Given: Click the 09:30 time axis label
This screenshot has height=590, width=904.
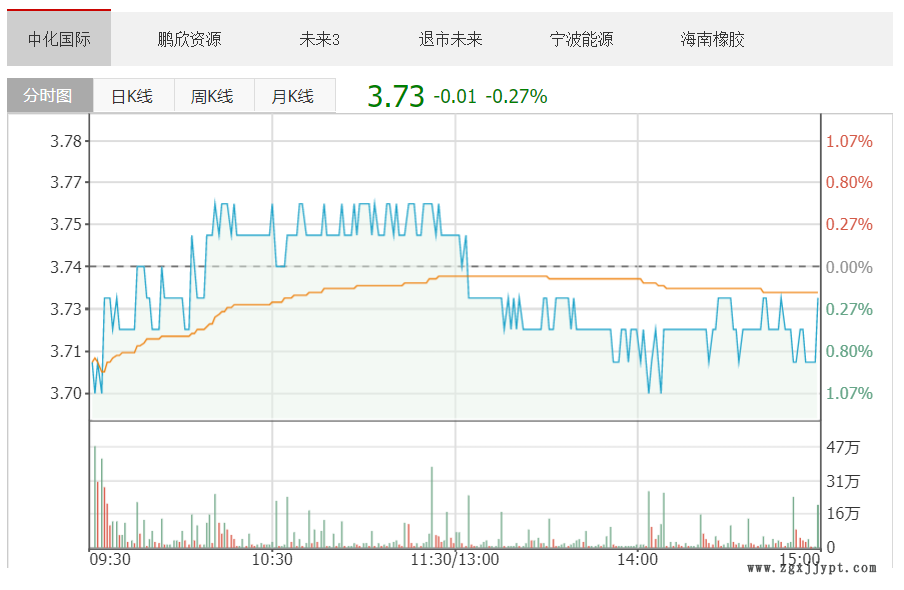Looking at the screenshot, I should click(110, 559).
